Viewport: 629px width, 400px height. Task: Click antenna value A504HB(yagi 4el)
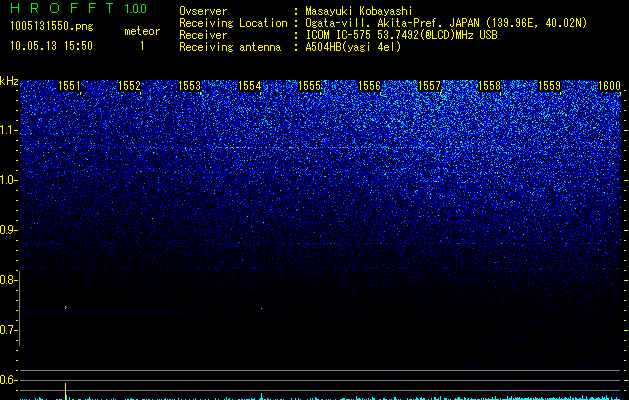(x=353, y=47)
